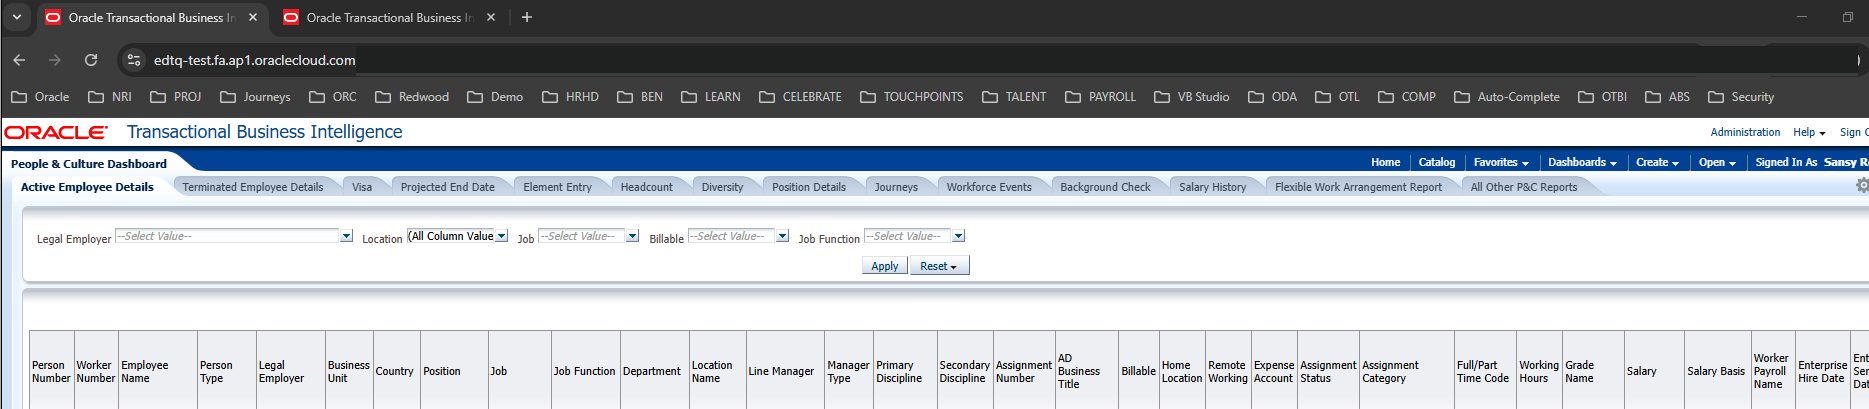
Task: Switch to Position Details tab
Action: tap(809, 187)
